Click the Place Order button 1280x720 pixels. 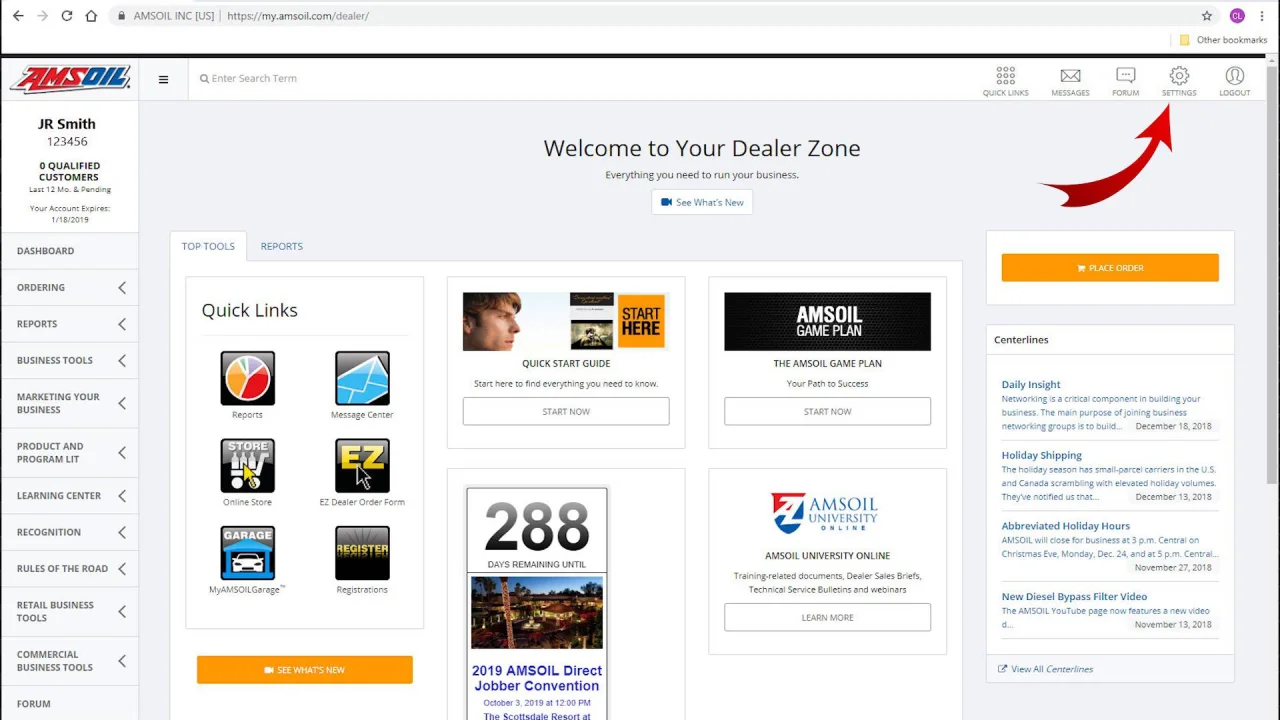[x=1110, y=268]
